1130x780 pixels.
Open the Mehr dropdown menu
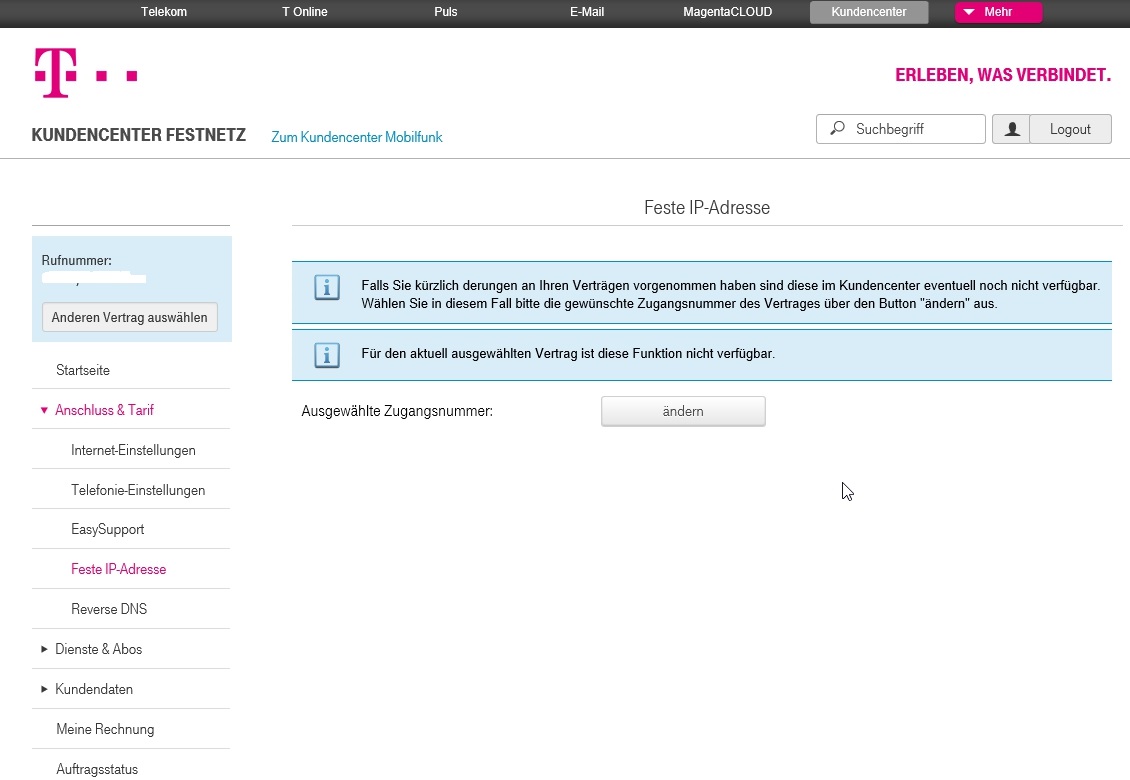coord(997,12)
